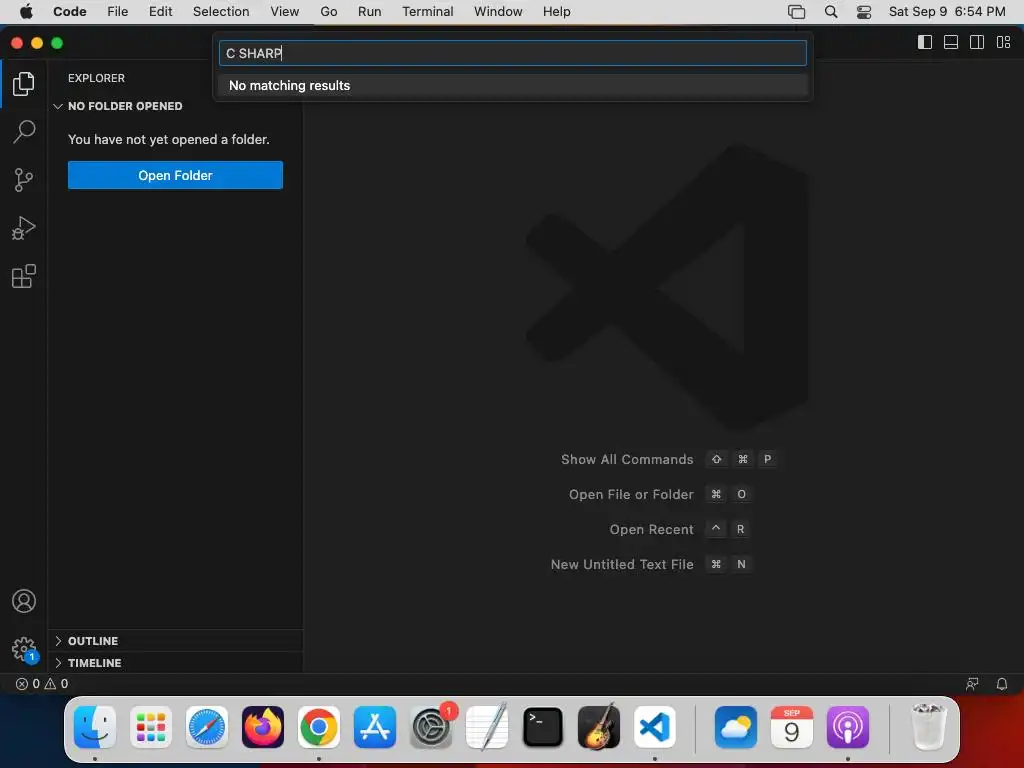The height and width of the screenshot is (768, 1024).
Task: Open the Go menu
Action: coord(328,12)
